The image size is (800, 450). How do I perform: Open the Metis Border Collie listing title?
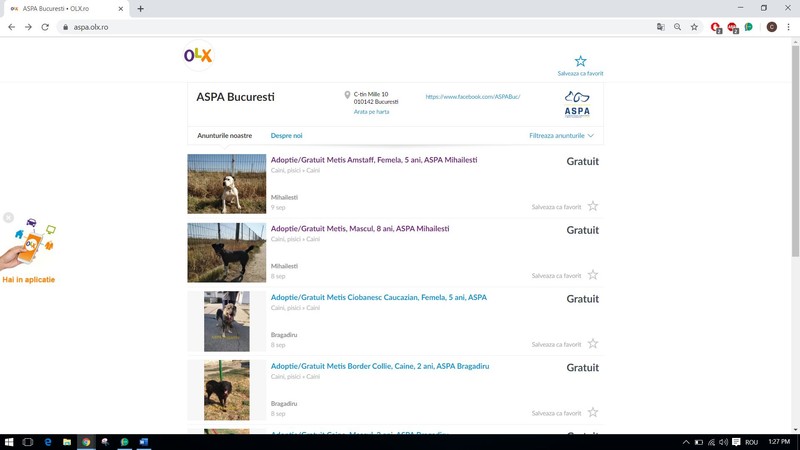380,366
